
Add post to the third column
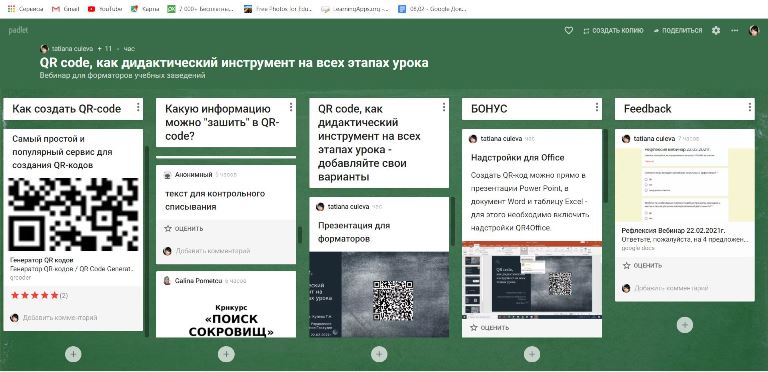pos(379,354)
